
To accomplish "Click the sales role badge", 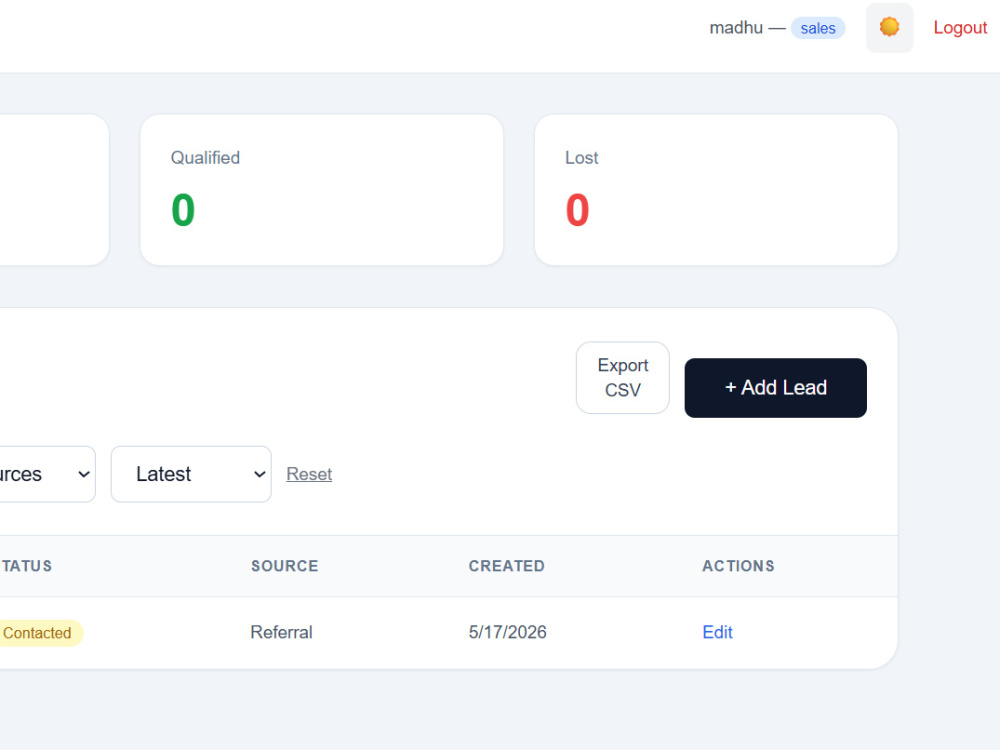I will pyautogui.click(x=818, y=28).
